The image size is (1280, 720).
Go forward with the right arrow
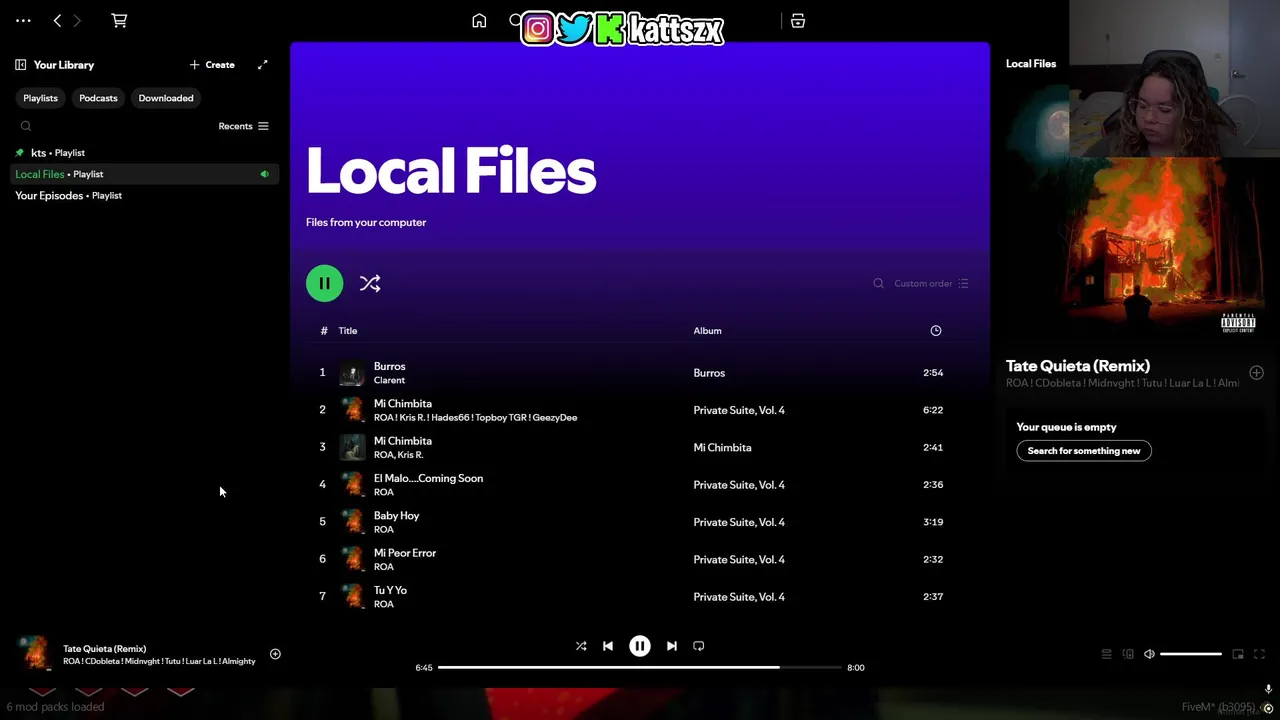pyautogui.click(x=77, y=20)
